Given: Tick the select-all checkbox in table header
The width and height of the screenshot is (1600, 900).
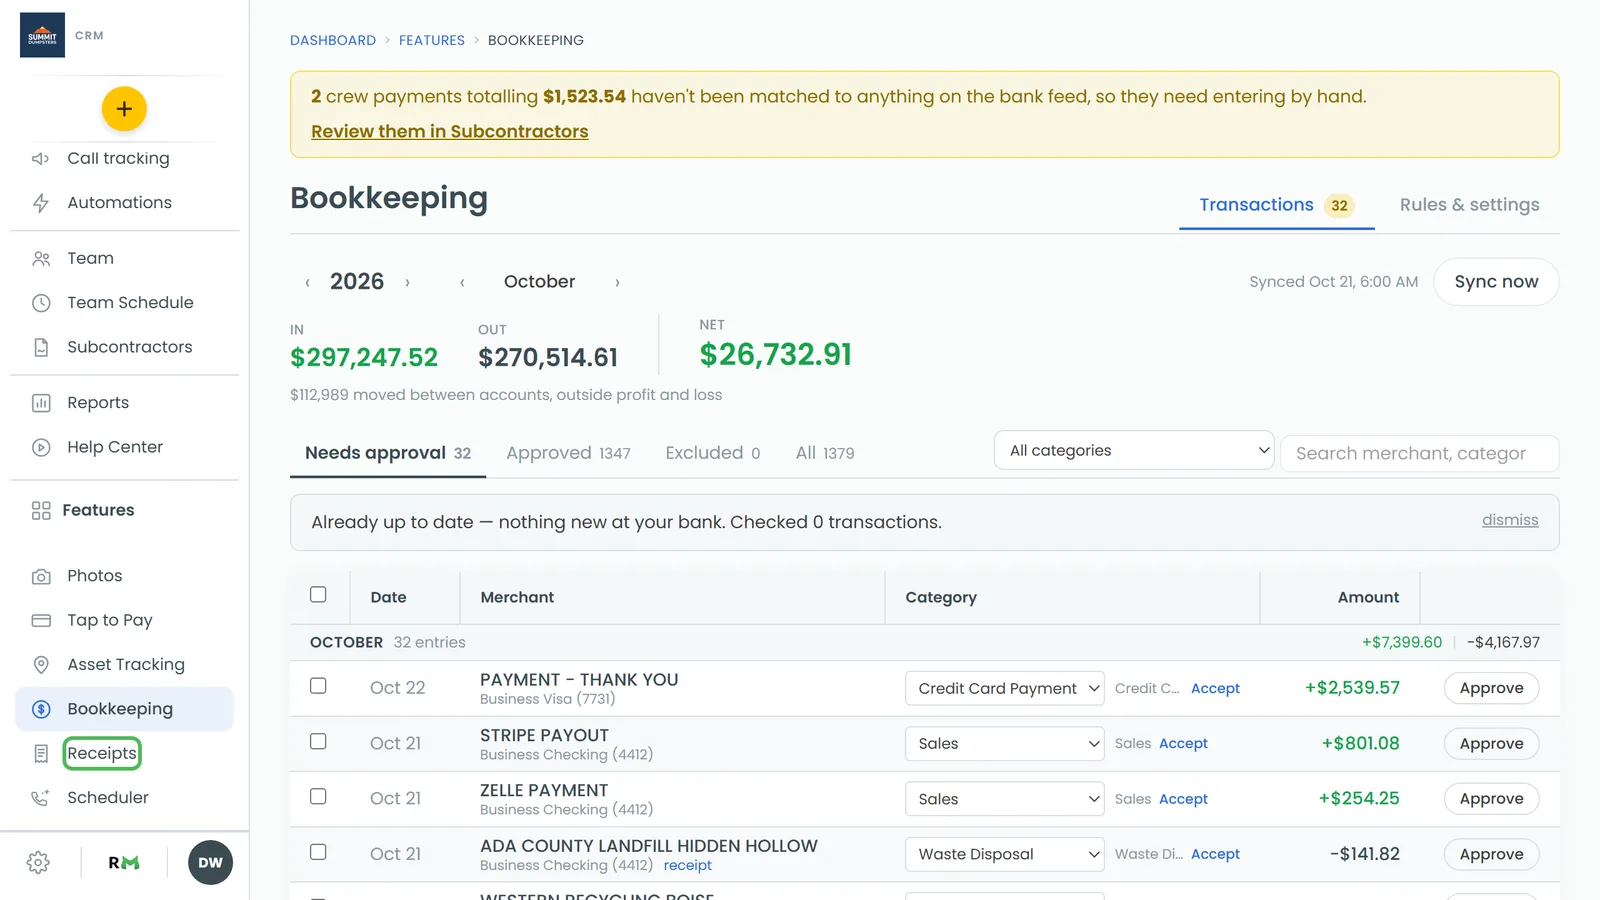Looking at the screenshot, I should [x=318, y=595].
